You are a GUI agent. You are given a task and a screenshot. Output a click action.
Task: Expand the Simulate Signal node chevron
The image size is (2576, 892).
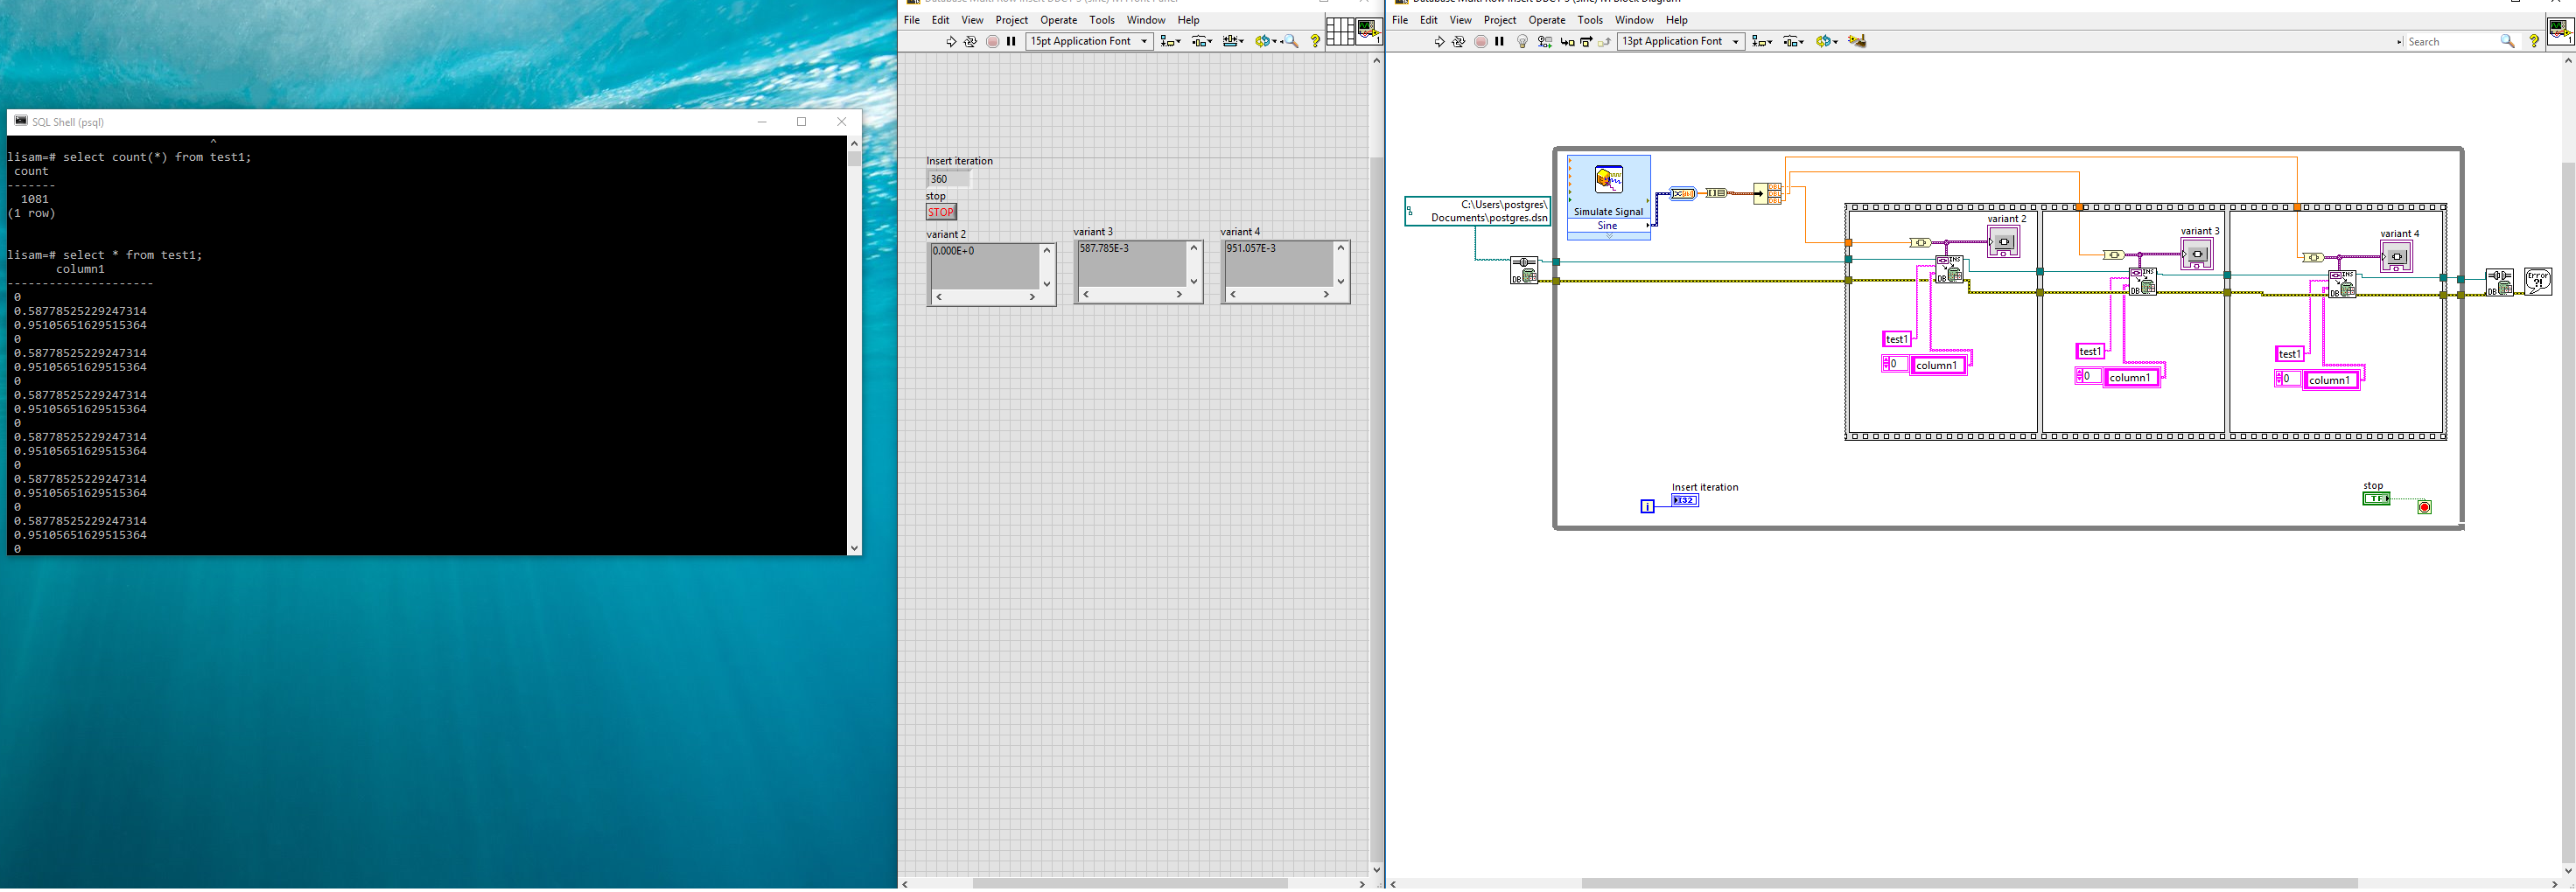pyautogui.click(x=1609, y=236)
